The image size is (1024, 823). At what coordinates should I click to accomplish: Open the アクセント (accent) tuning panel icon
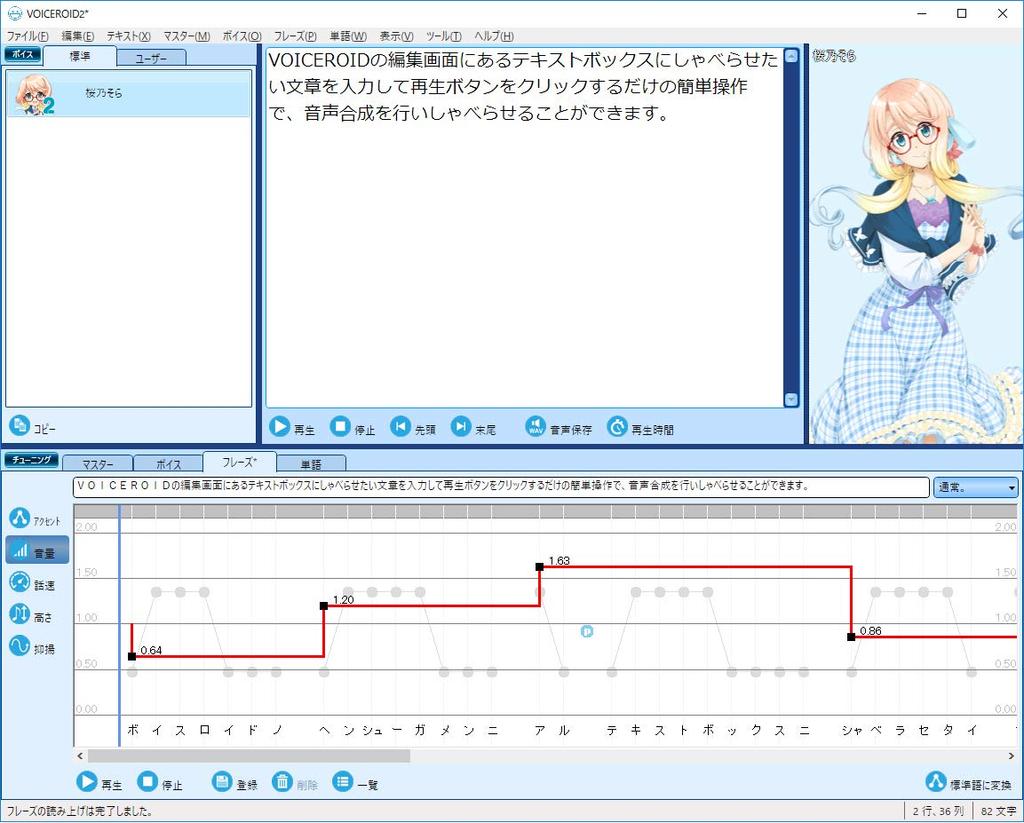(22, 517)
